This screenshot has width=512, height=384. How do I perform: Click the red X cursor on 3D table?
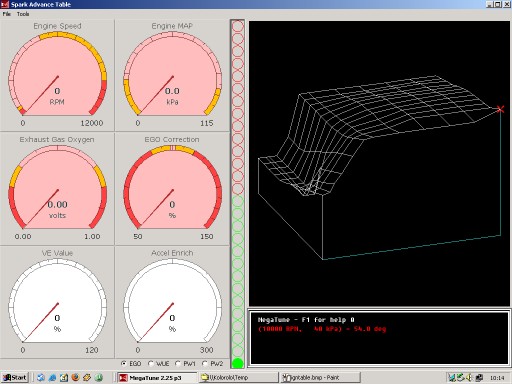click(x=500, y=109)
